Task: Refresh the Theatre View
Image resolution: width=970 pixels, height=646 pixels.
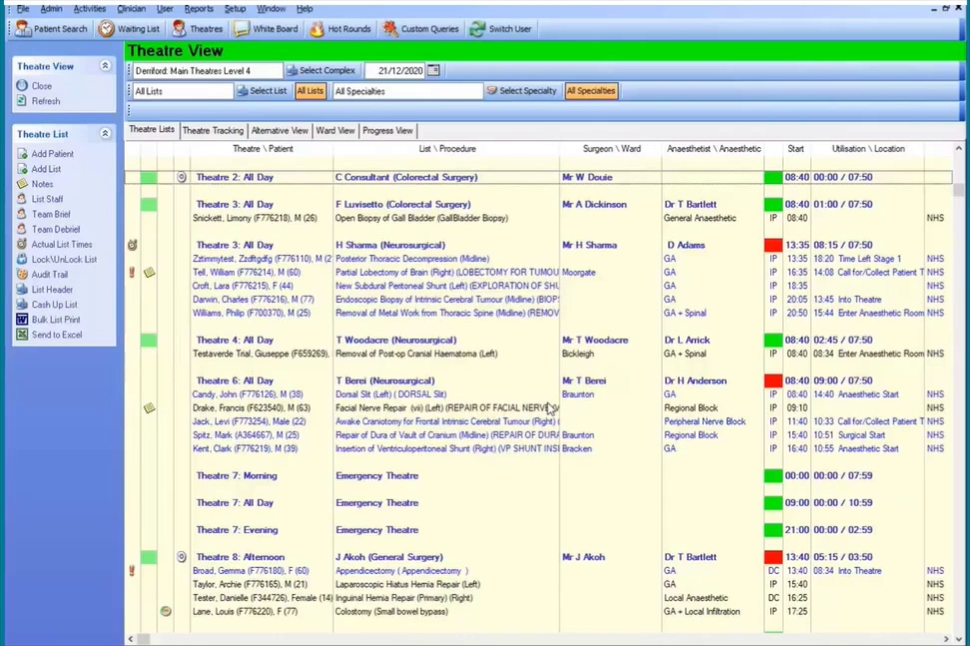Action: [x=38, y=101]
